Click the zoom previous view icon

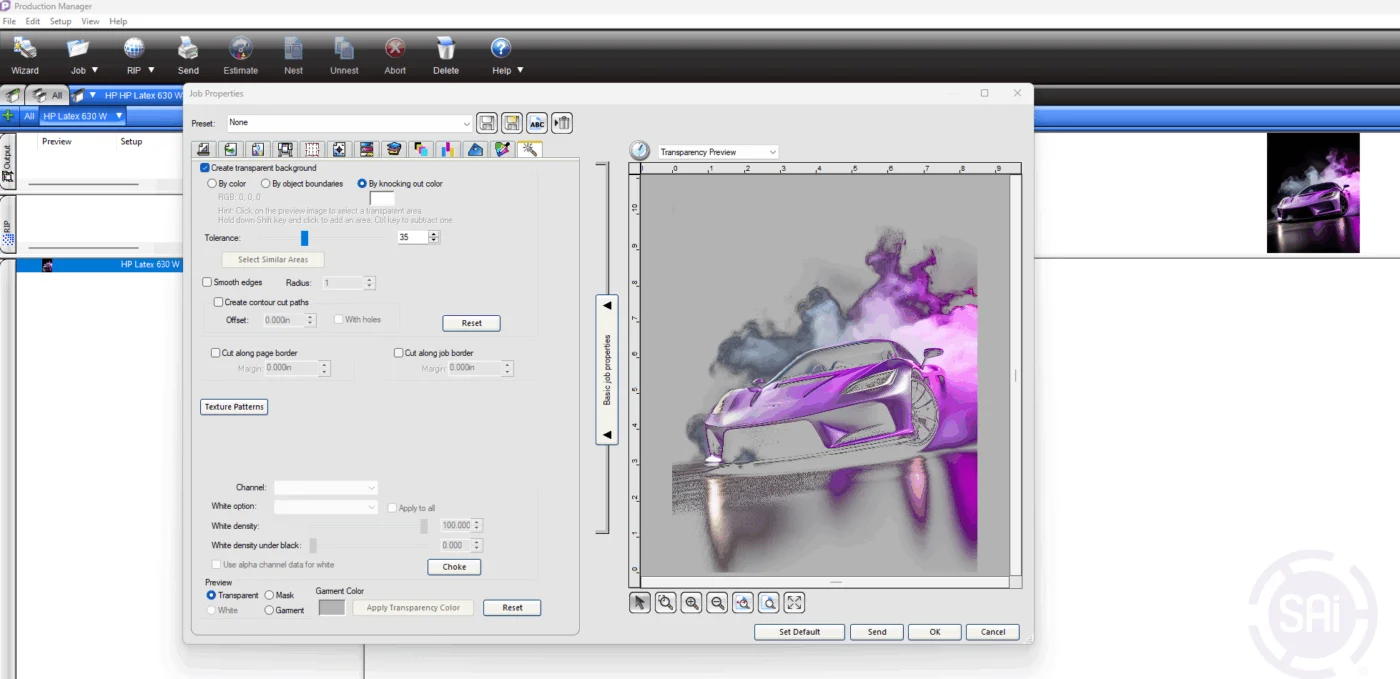coord(743,602)
